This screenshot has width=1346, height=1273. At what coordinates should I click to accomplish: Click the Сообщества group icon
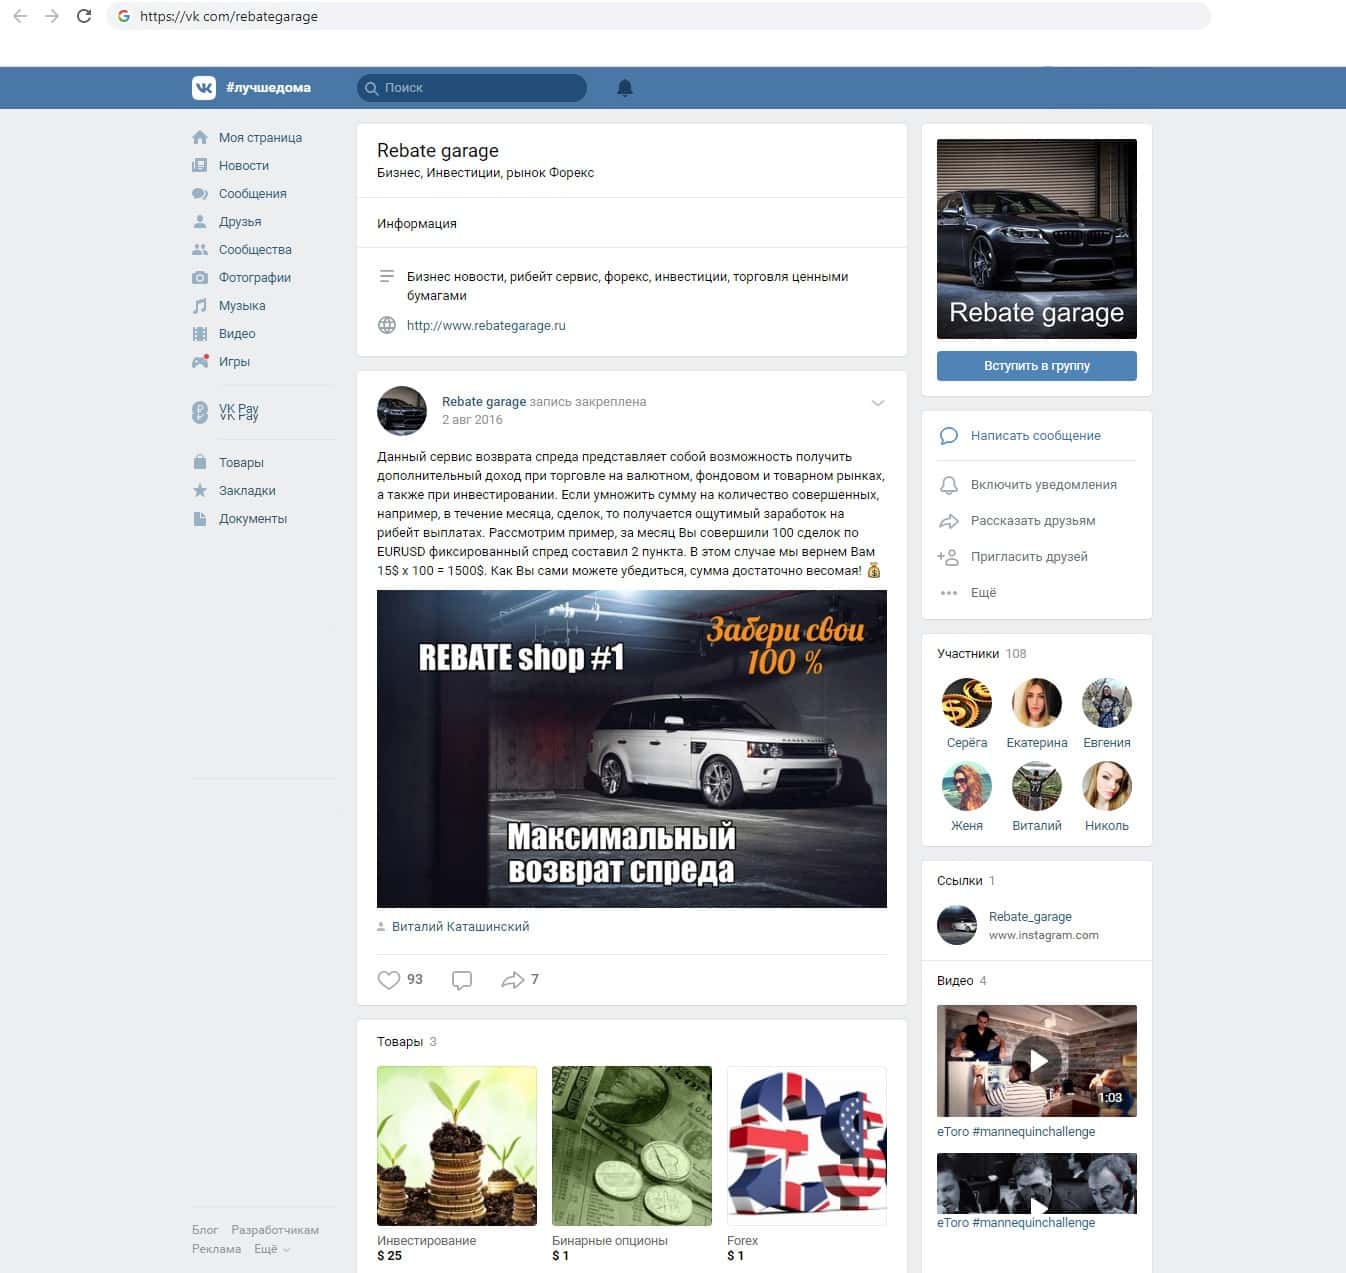click(200, 250)
